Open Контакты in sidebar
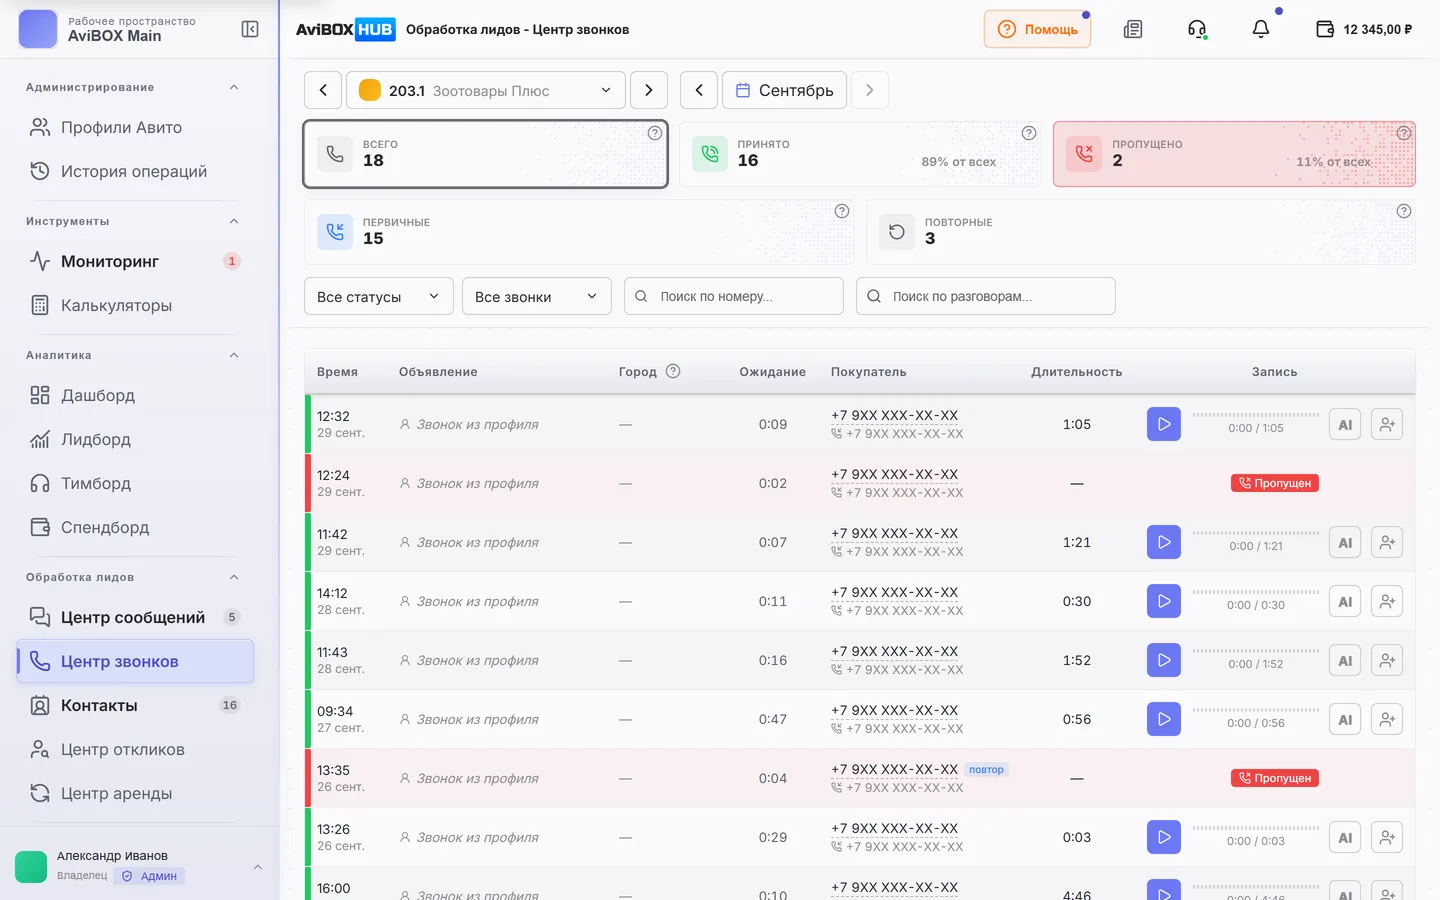The width and height of the screenshot is (1440, 900). (135, 705)
